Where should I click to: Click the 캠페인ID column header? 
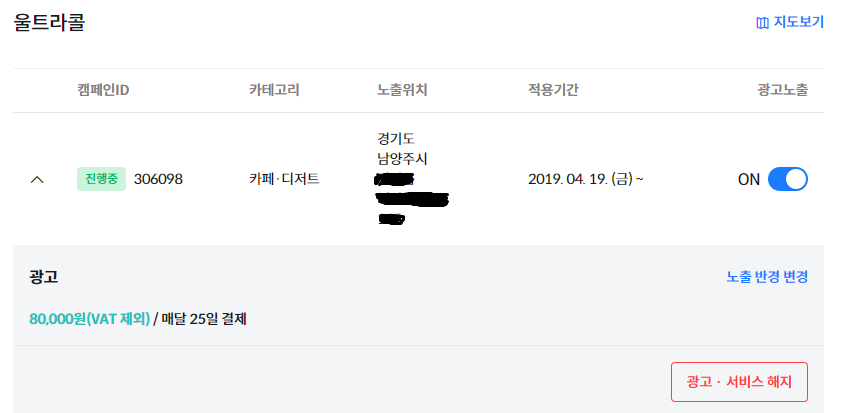coord(103,90)
